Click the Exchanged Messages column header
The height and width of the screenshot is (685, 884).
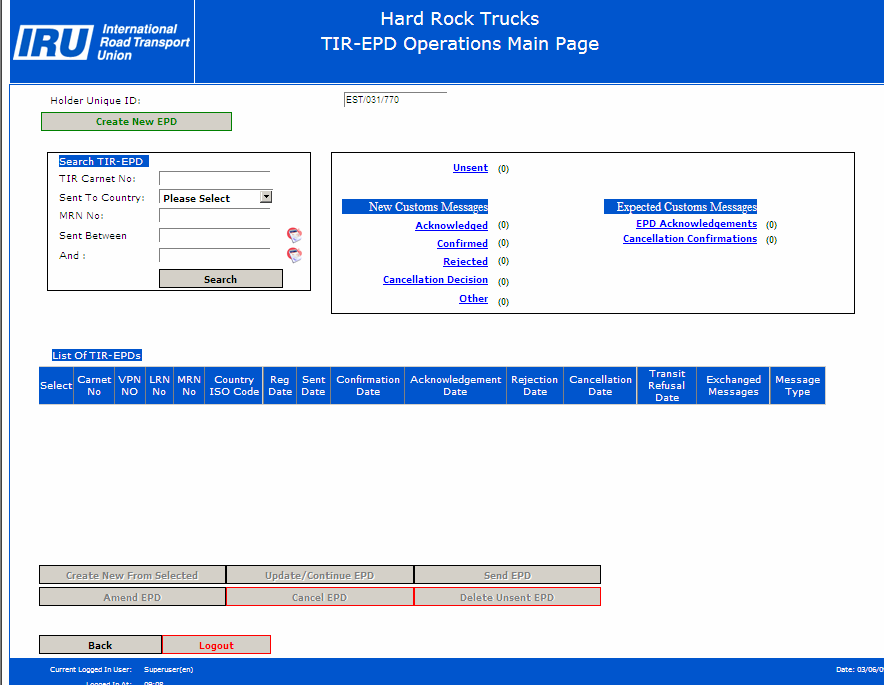tap(733, 386)
